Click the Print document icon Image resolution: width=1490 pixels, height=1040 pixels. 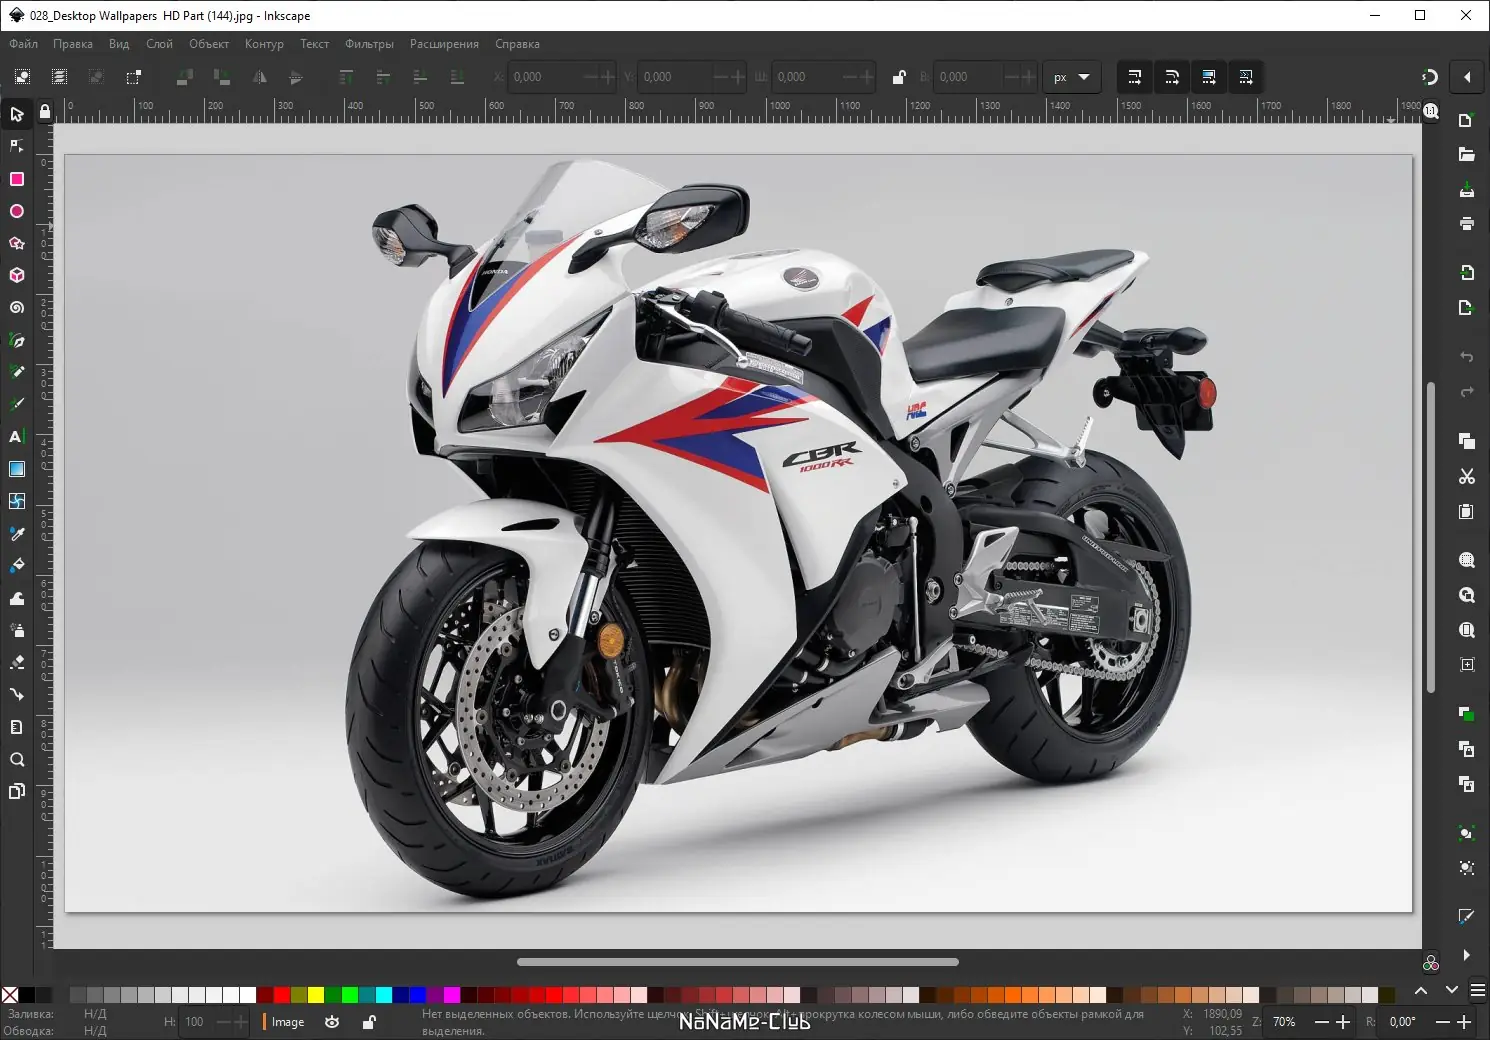pyautogui.click(x=1467, y=223)
